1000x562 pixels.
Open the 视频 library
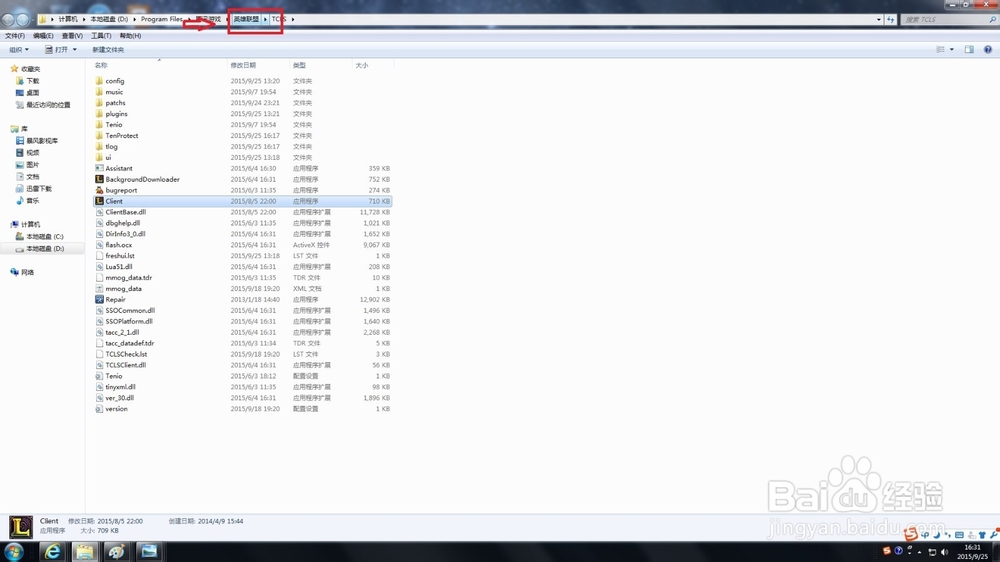click(x=27, y=152)
